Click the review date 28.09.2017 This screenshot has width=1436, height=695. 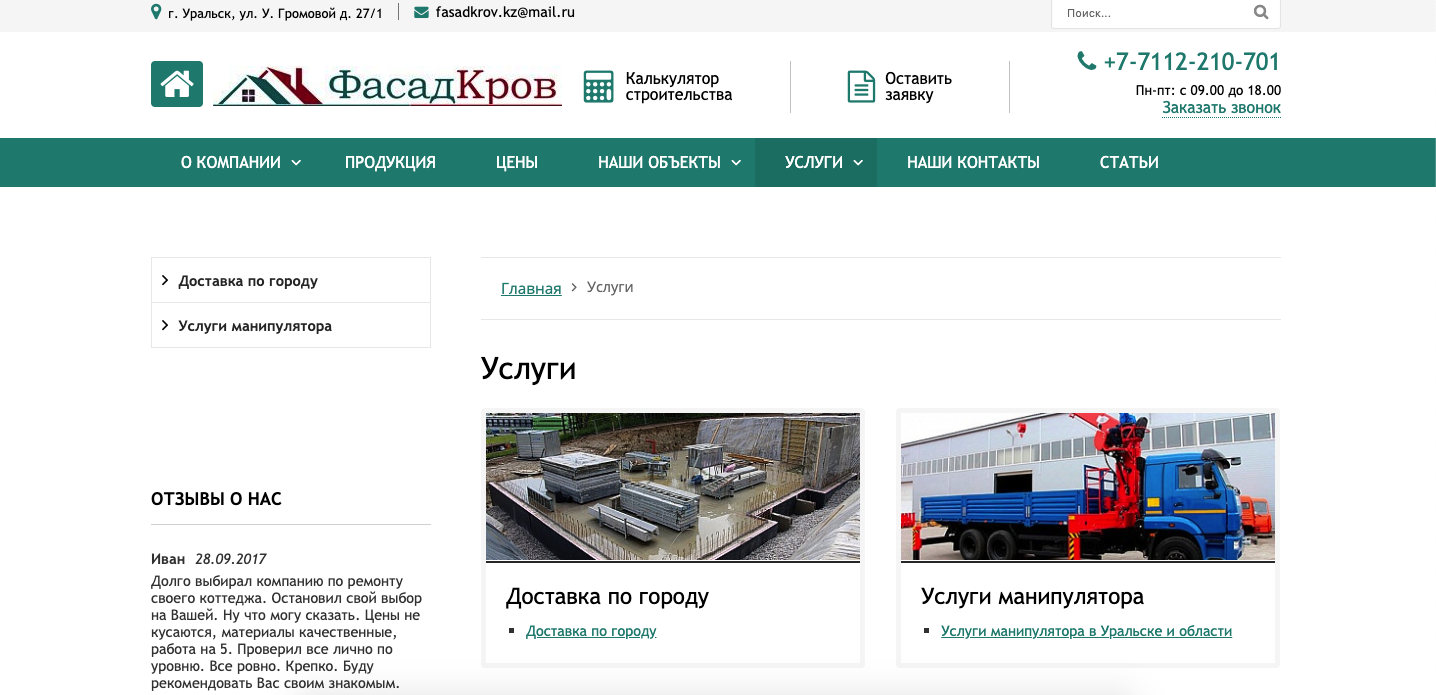[231, 559]
